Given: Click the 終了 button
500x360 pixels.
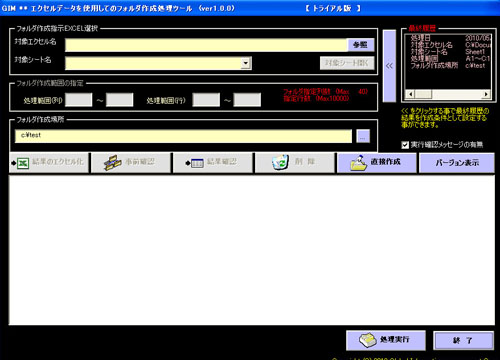Looking at the screenshot, I should [463, 341].
